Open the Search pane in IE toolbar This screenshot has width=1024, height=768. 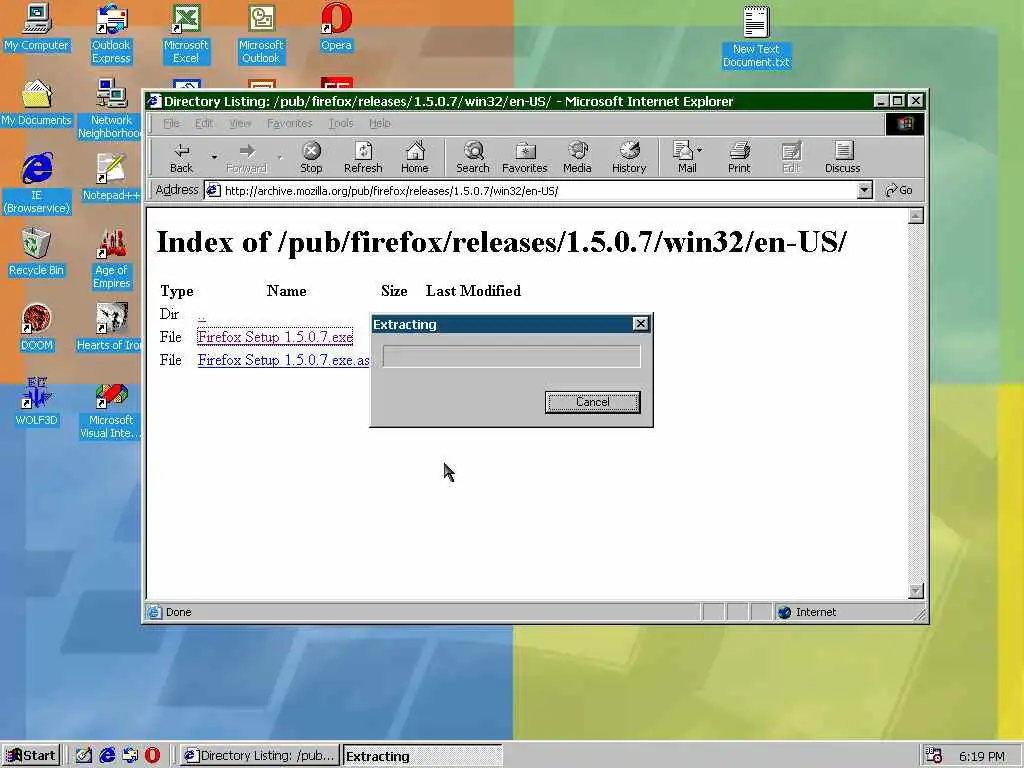[473, 157]
